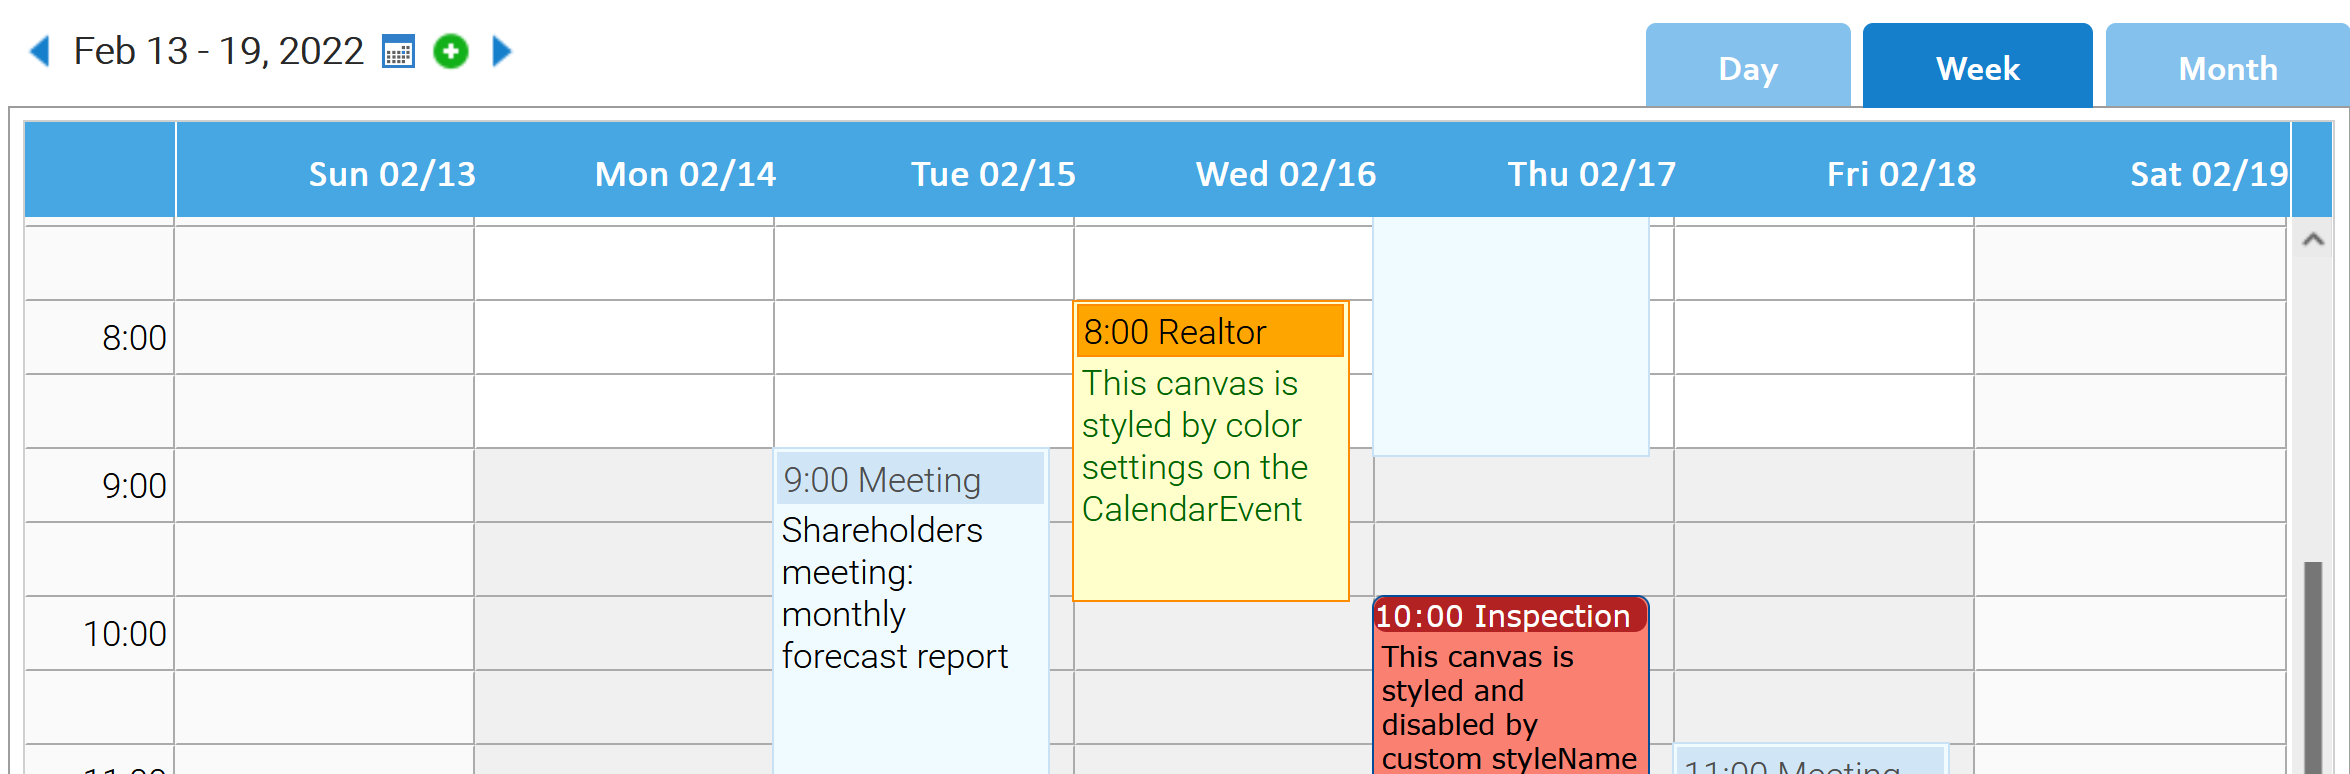Click the empty Monday 8:00 time slot
This screenshot has width=2350, height=774.
click(624, 338)
